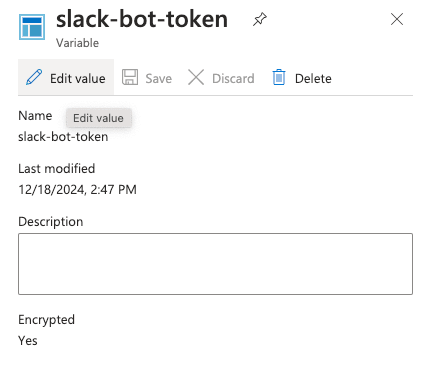Click the floppy disk Save icon

point(130,77)
